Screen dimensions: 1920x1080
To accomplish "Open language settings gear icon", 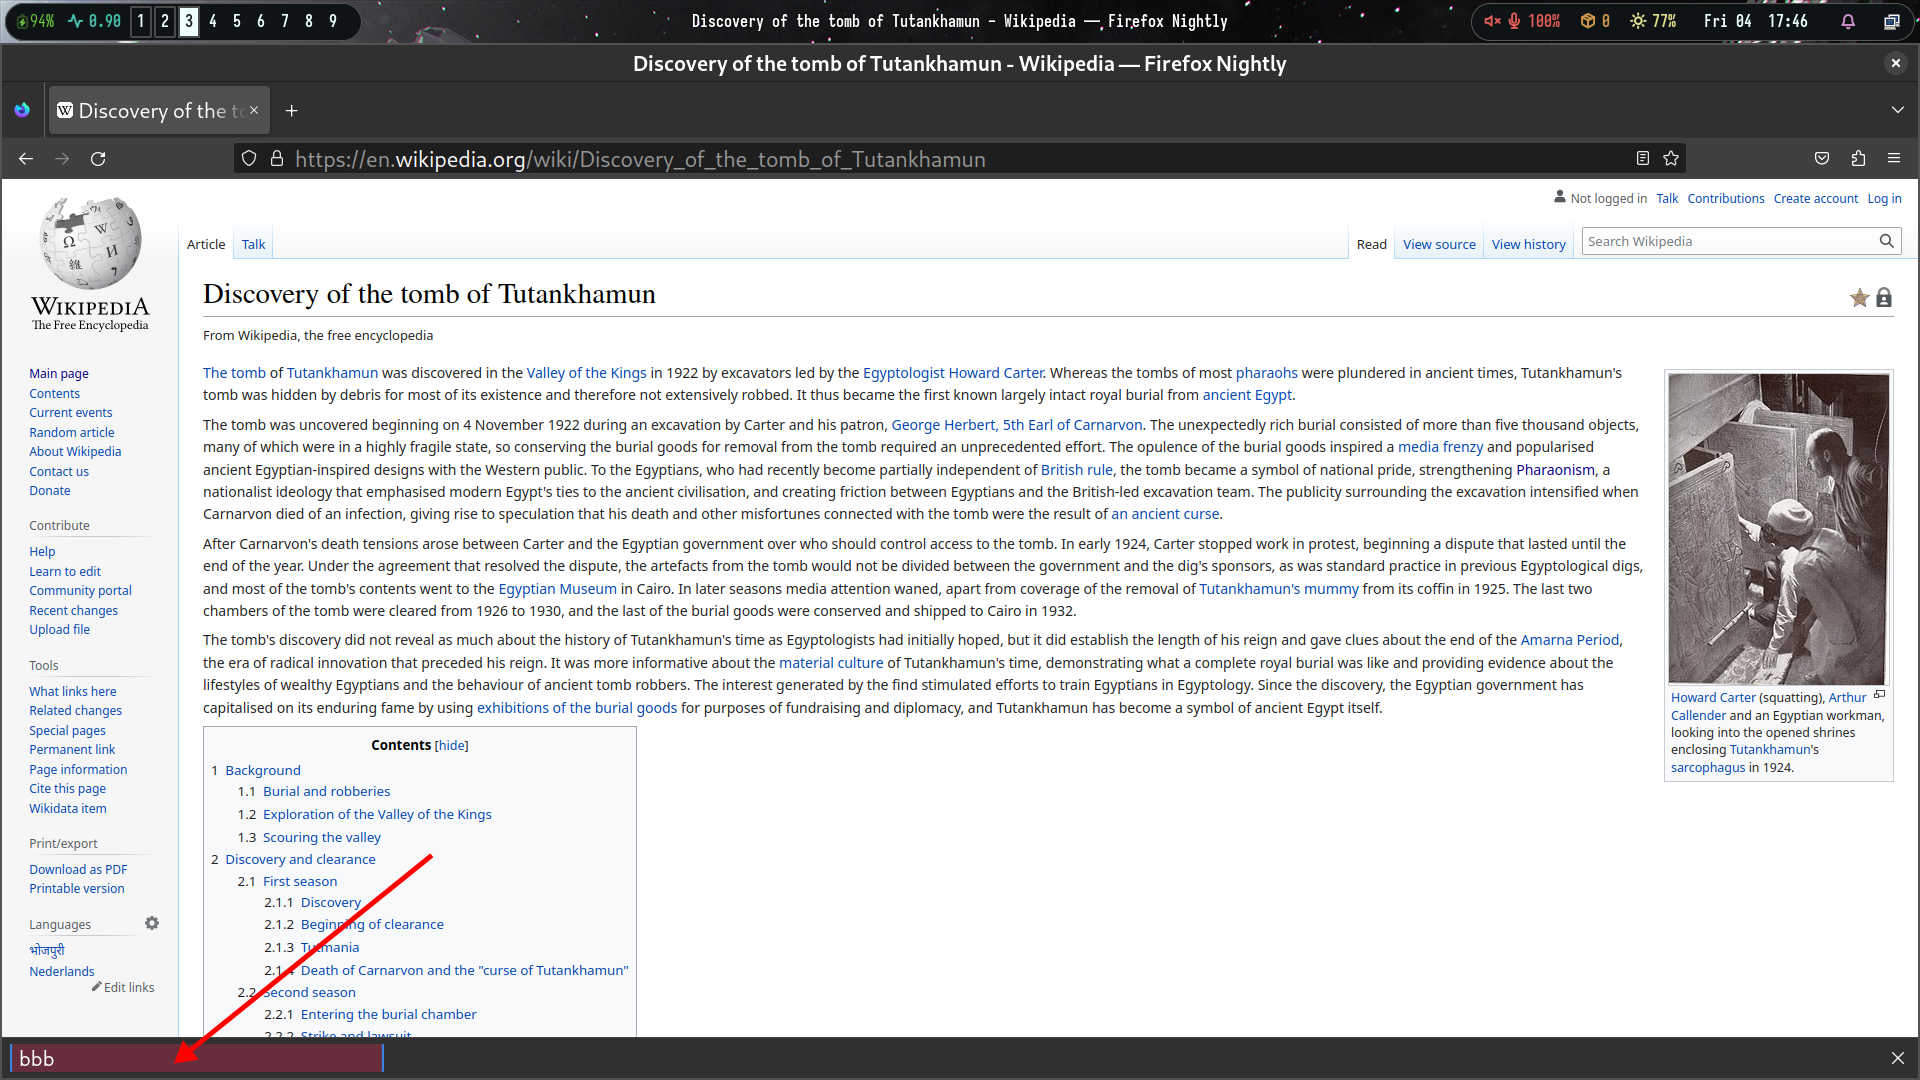I will pos(152,923).
